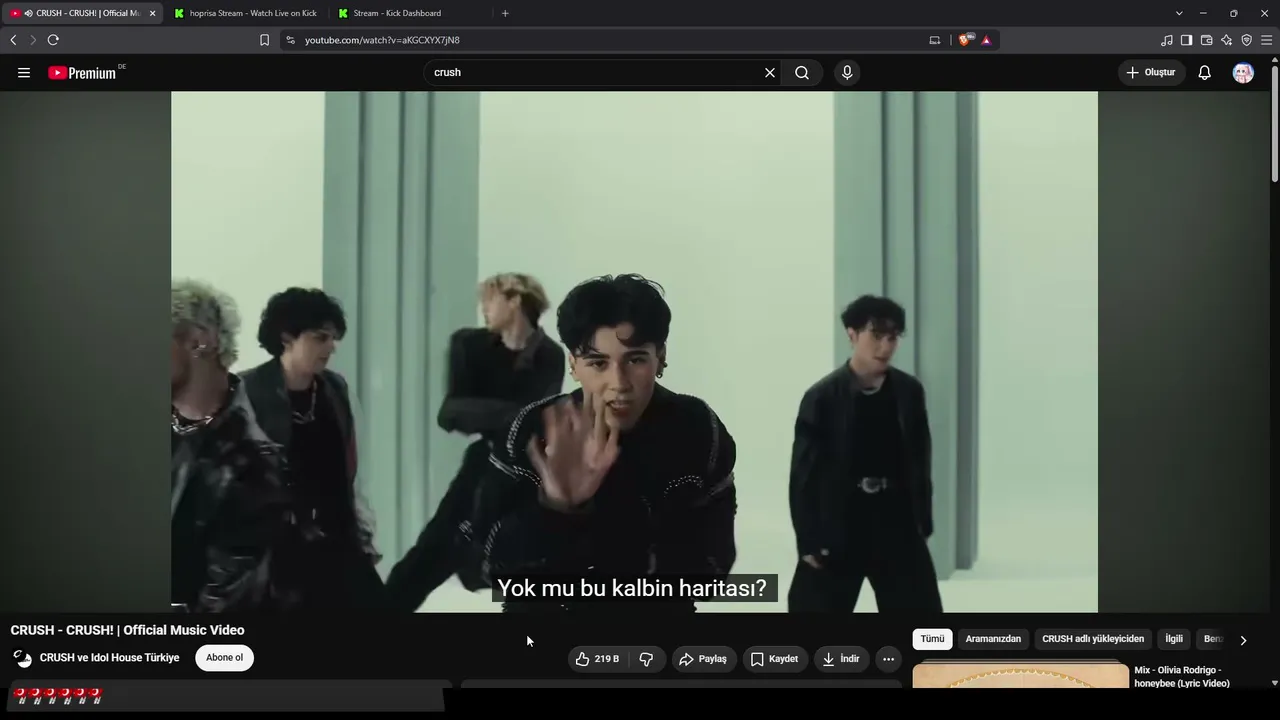
Task: Open the channel avatar next to CRUSH
Action: (x=22, y=658)
